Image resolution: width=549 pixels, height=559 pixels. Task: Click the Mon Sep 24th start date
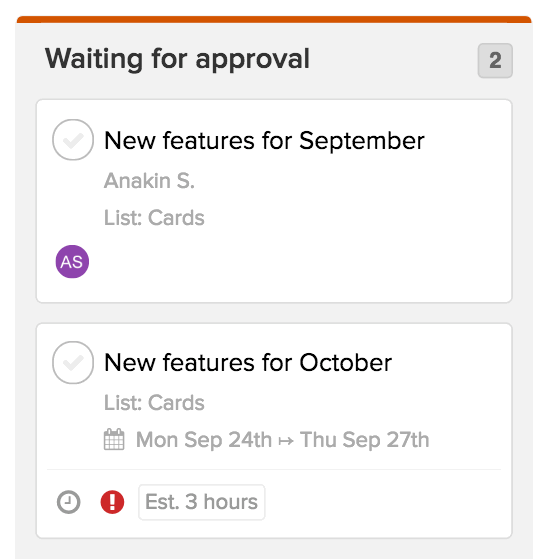coord(204,440)
